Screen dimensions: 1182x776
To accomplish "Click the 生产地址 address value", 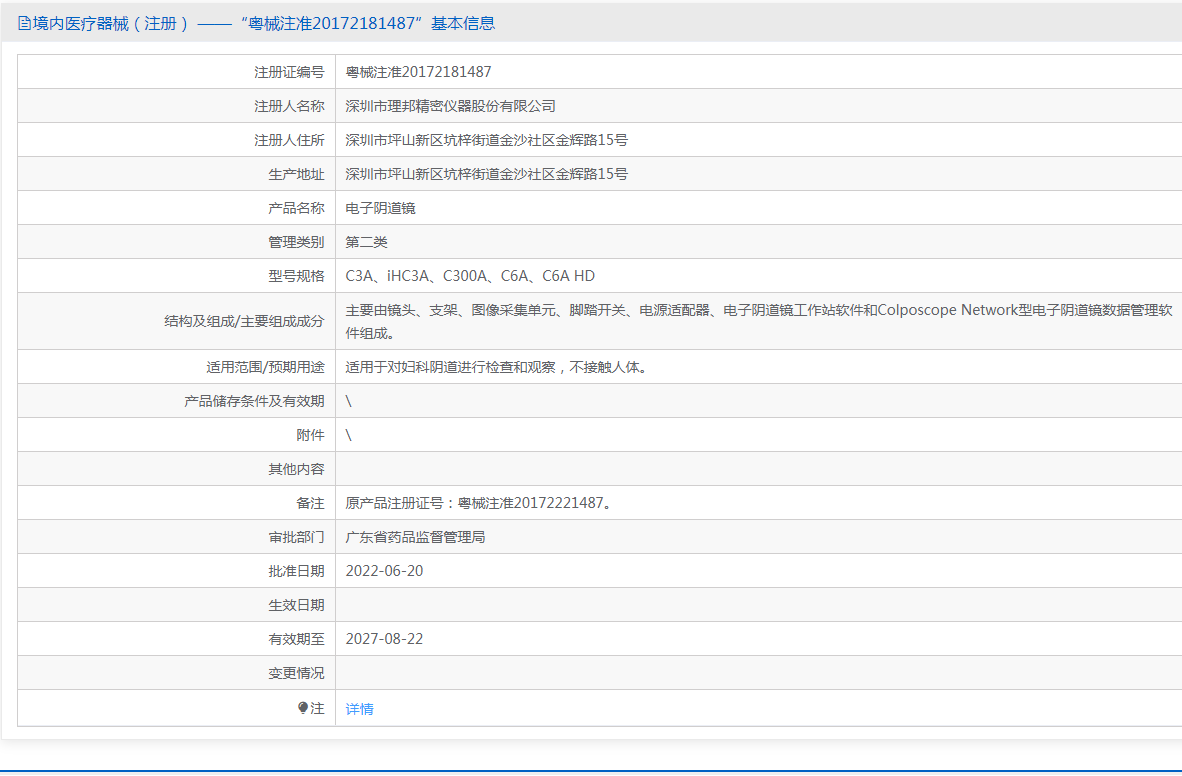I will [486, 174].
